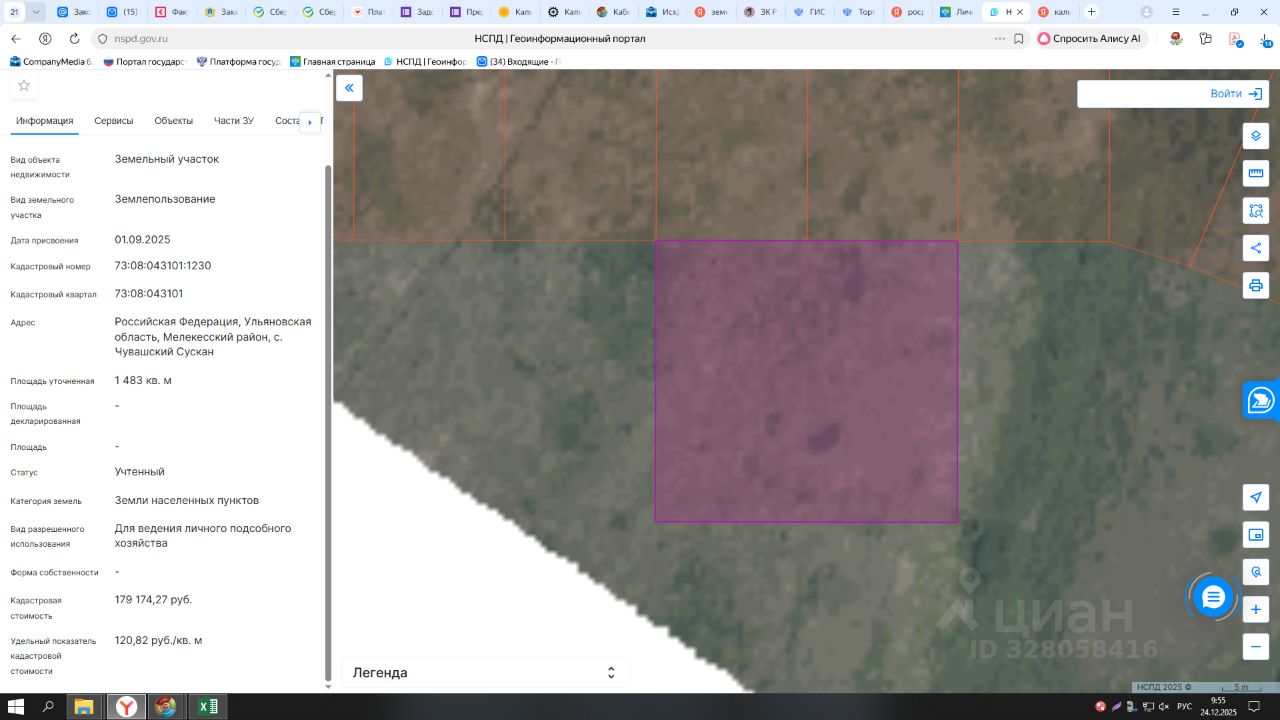Open a new browser tab
Image resolution: width=1280 pixels, height=720 pixels.
coord(1091,12)
